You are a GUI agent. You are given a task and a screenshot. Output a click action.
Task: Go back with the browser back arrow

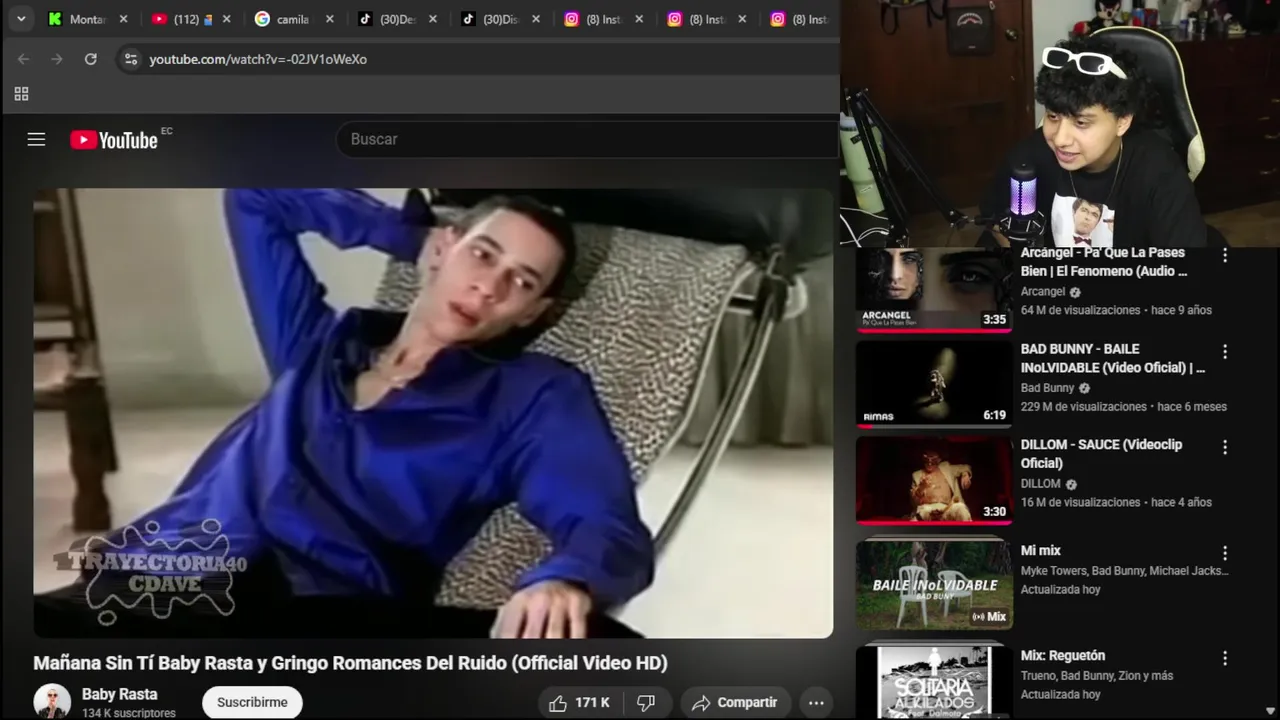(x=23, y=59)
